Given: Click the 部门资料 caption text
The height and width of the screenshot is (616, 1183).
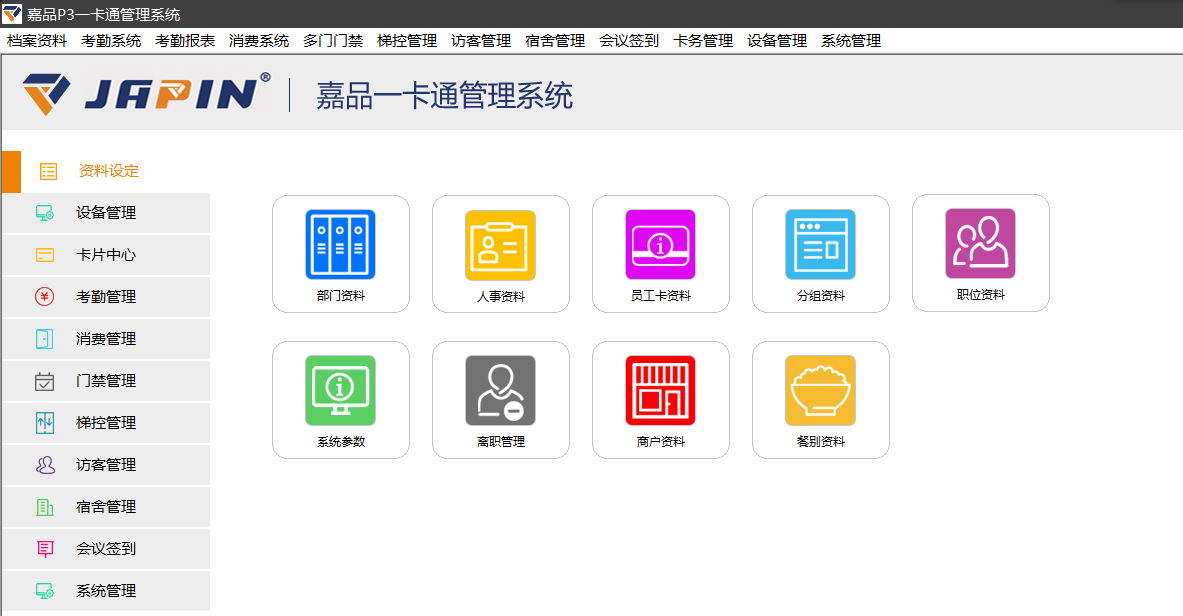Looking at the screenshot, I should (340, 296).
